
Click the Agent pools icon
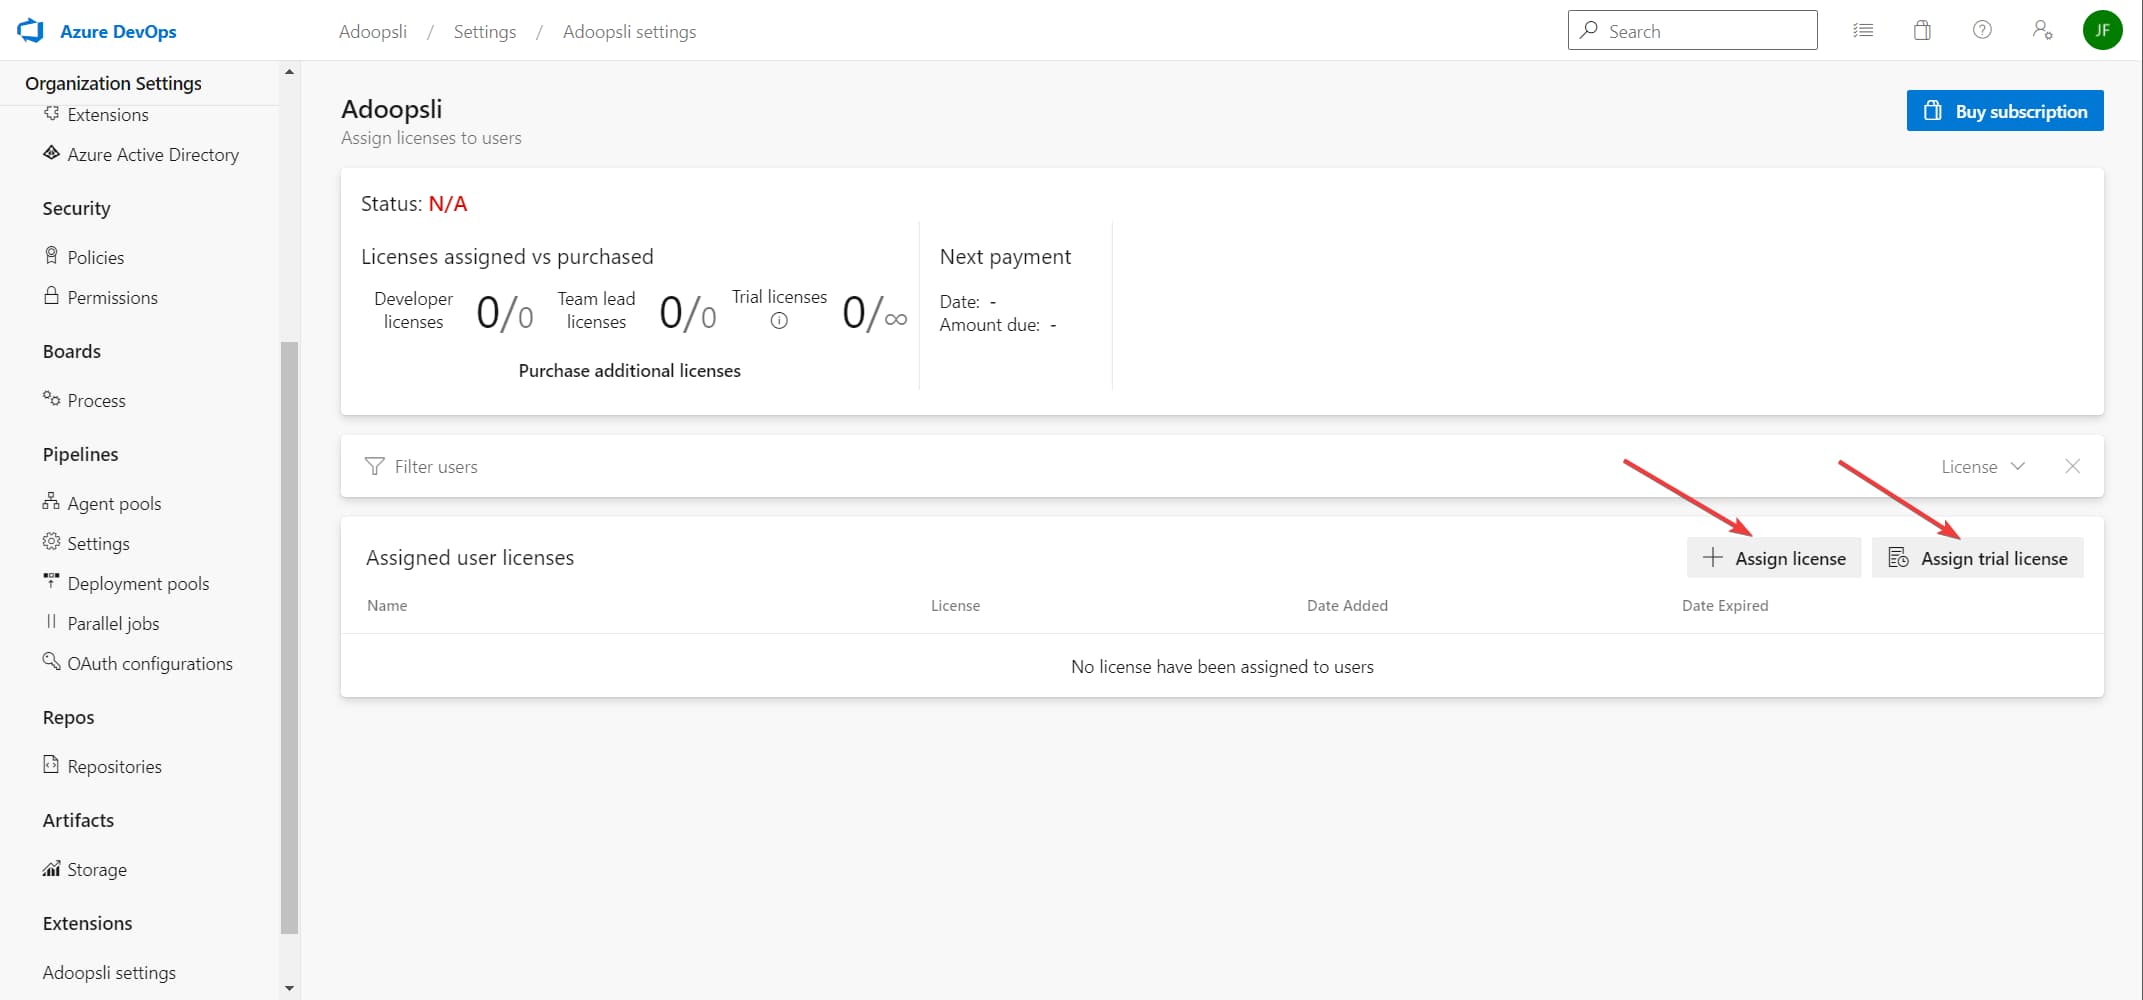coord(51,501)
